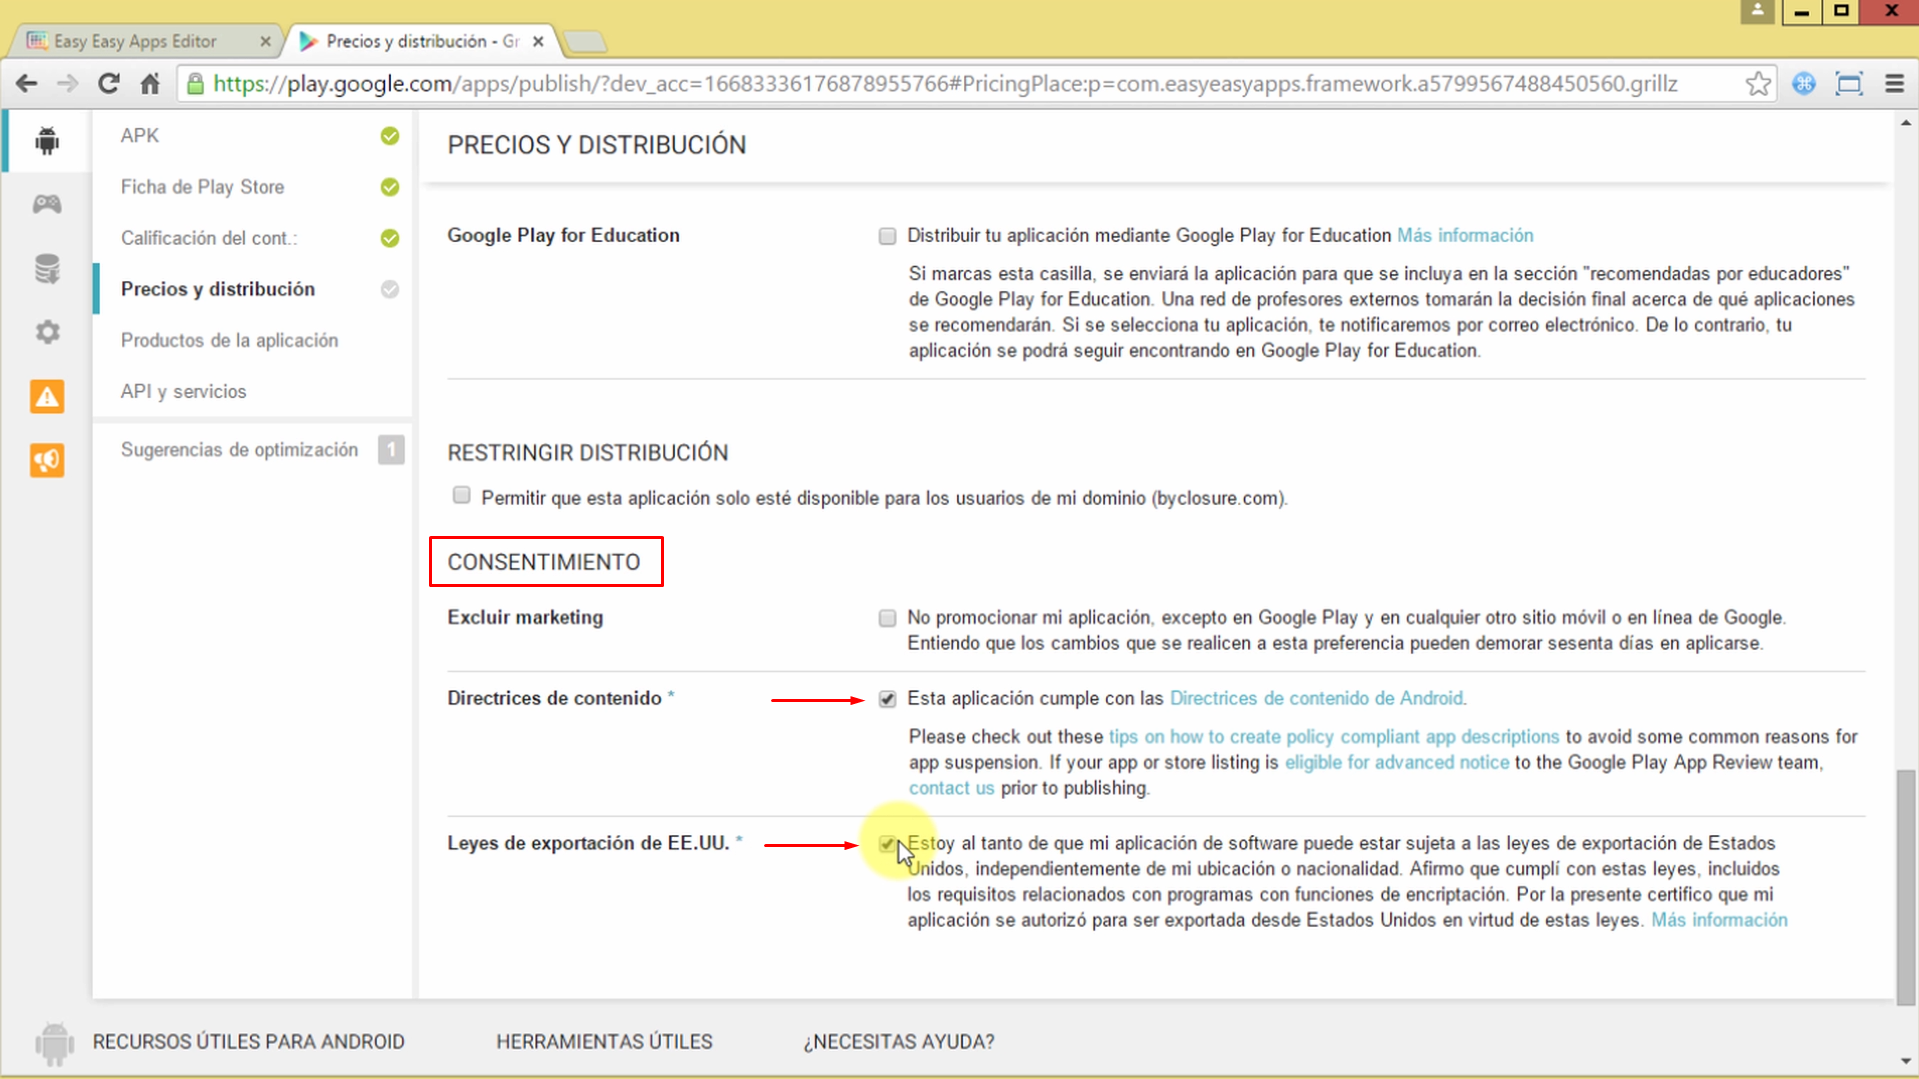Select Ficha de Play Store menu item

(202, 187)
